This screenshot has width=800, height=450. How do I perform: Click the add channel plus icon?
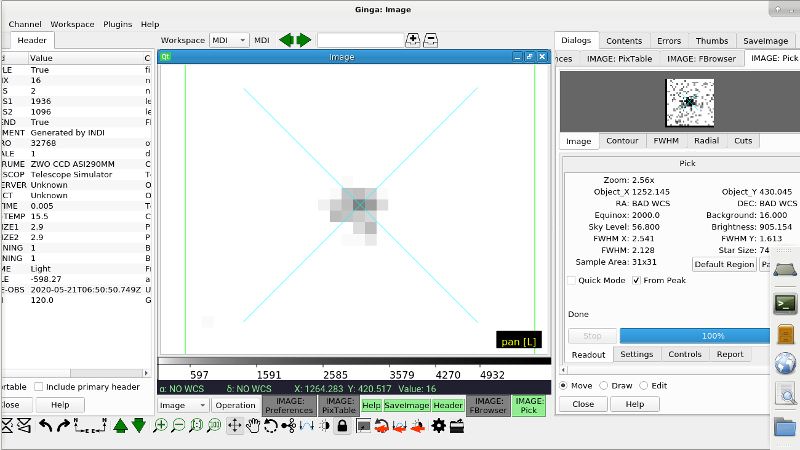click(413, 40)
